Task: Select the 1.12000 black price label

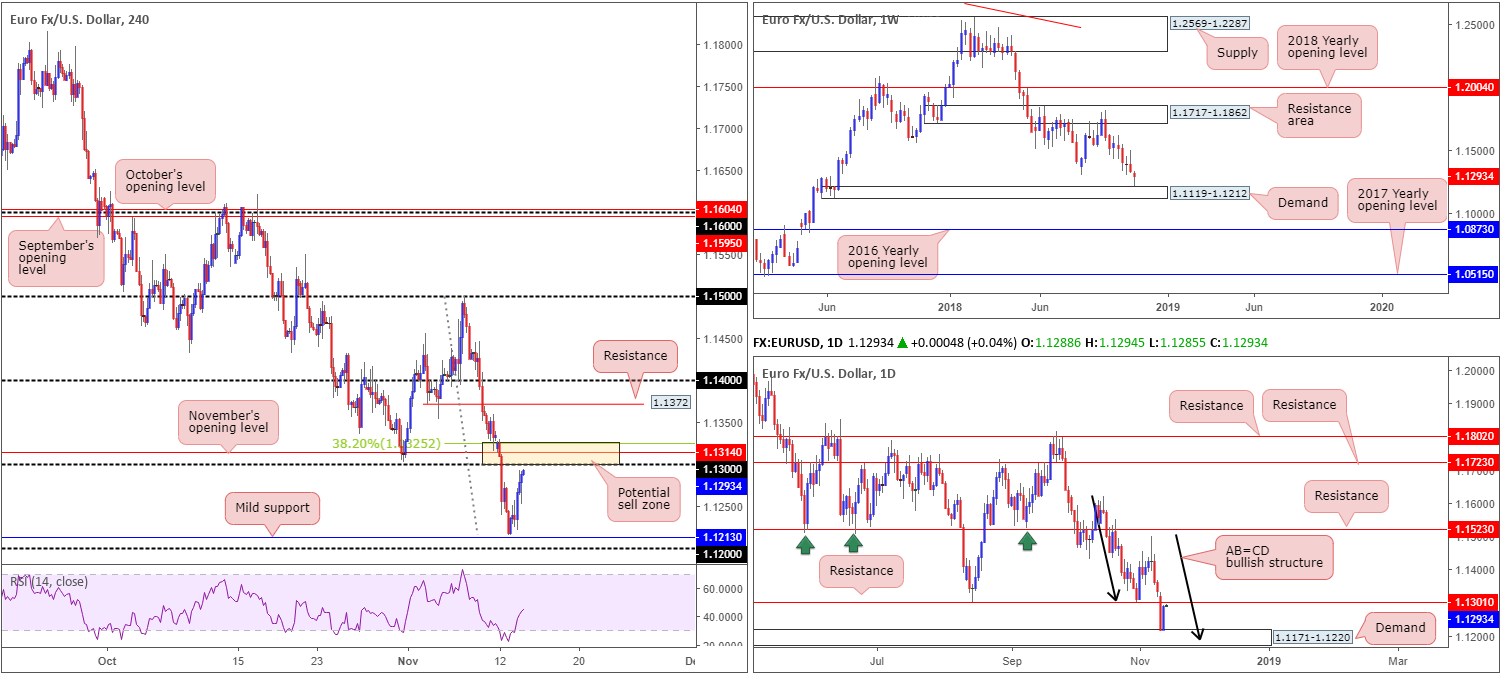Action: (723, 555)
